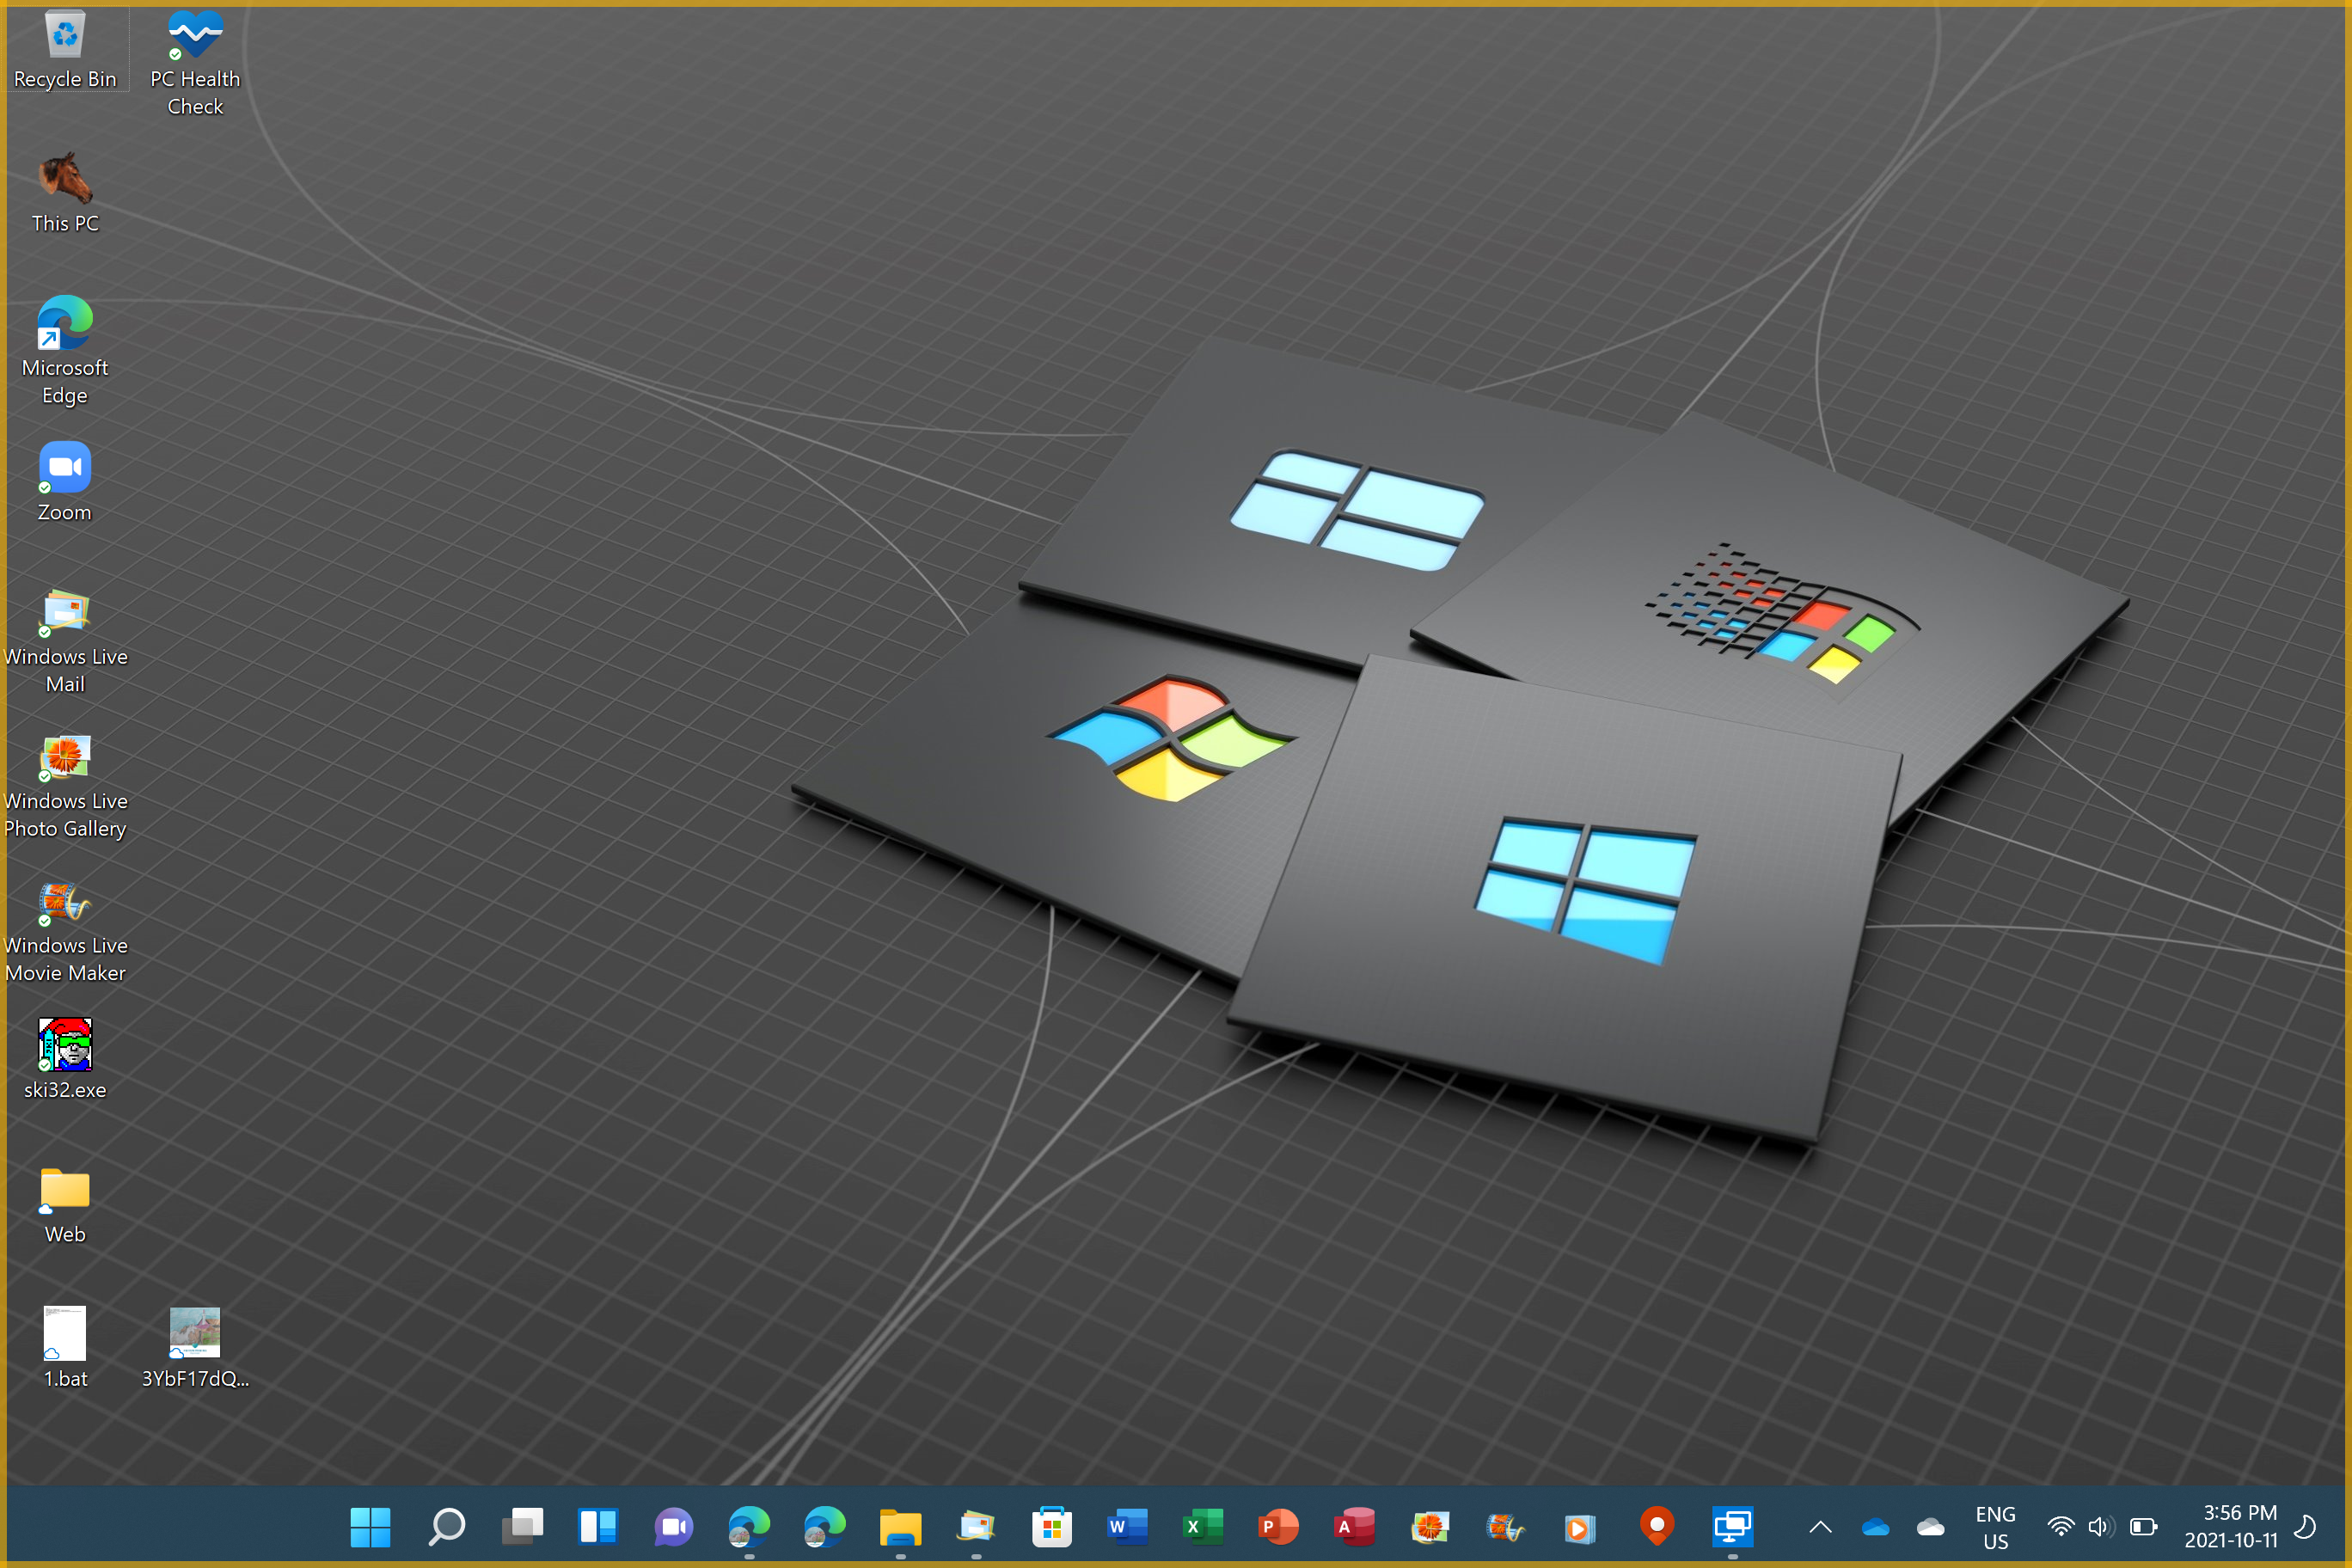Image resolution: width=2352 pixels, height=1568 pixels.
Task: Switch input language via ENG US
Action: click(x=1995, y=1527)
